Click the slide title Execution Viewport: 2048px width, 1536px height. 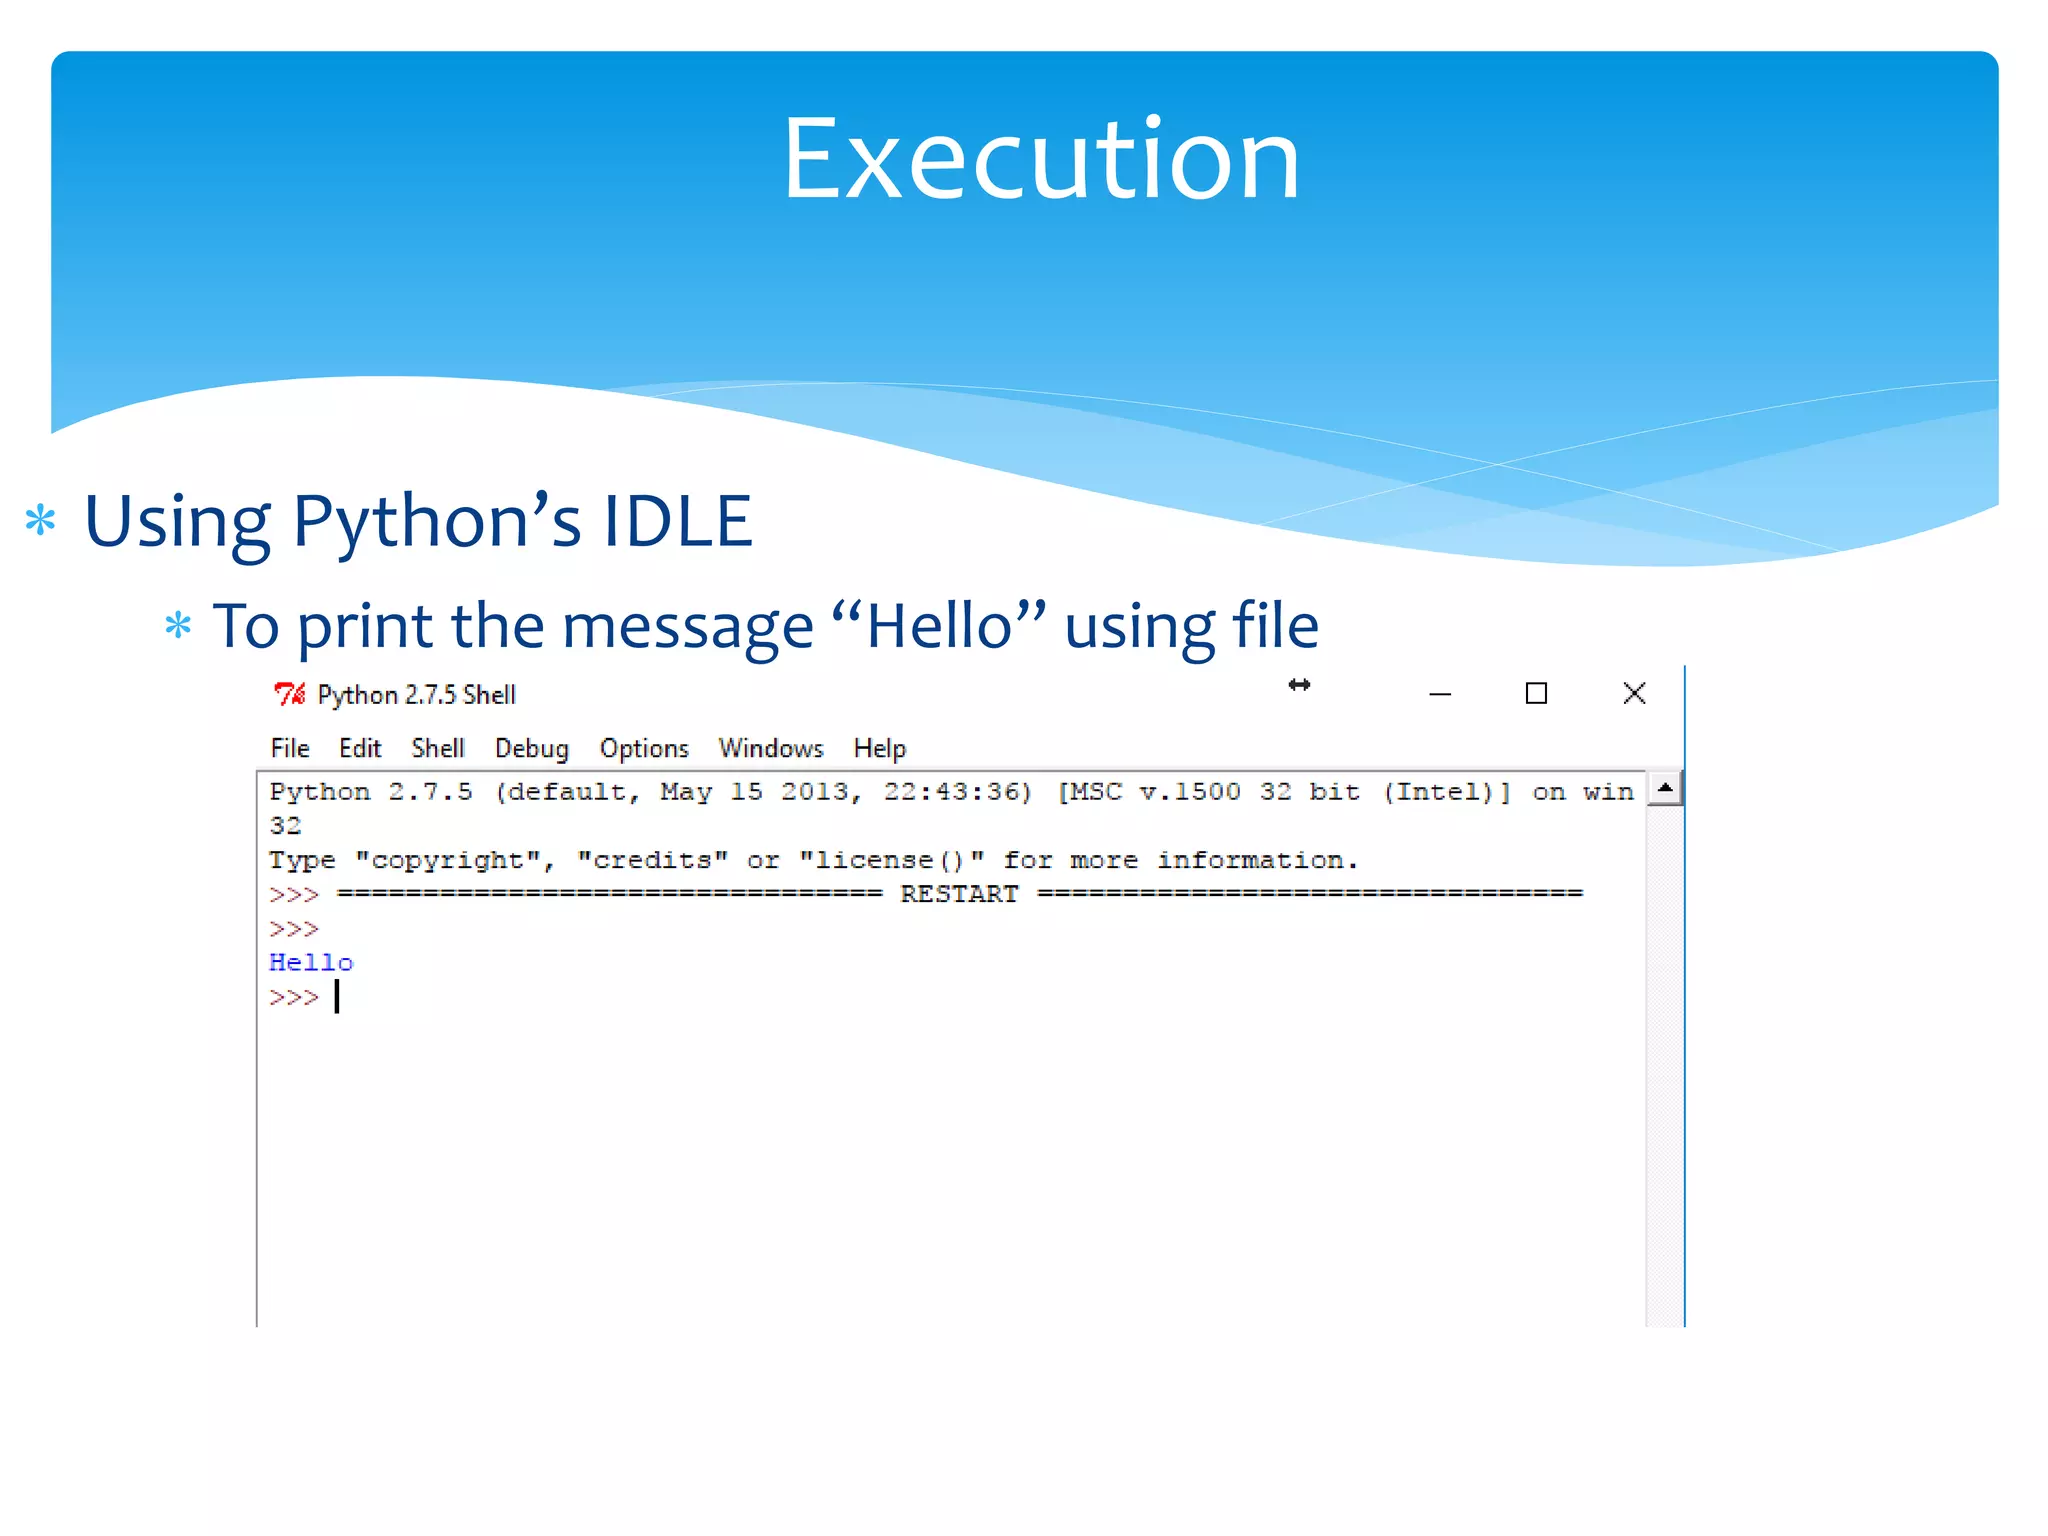pyautogui.click(x=1040, y=160)
